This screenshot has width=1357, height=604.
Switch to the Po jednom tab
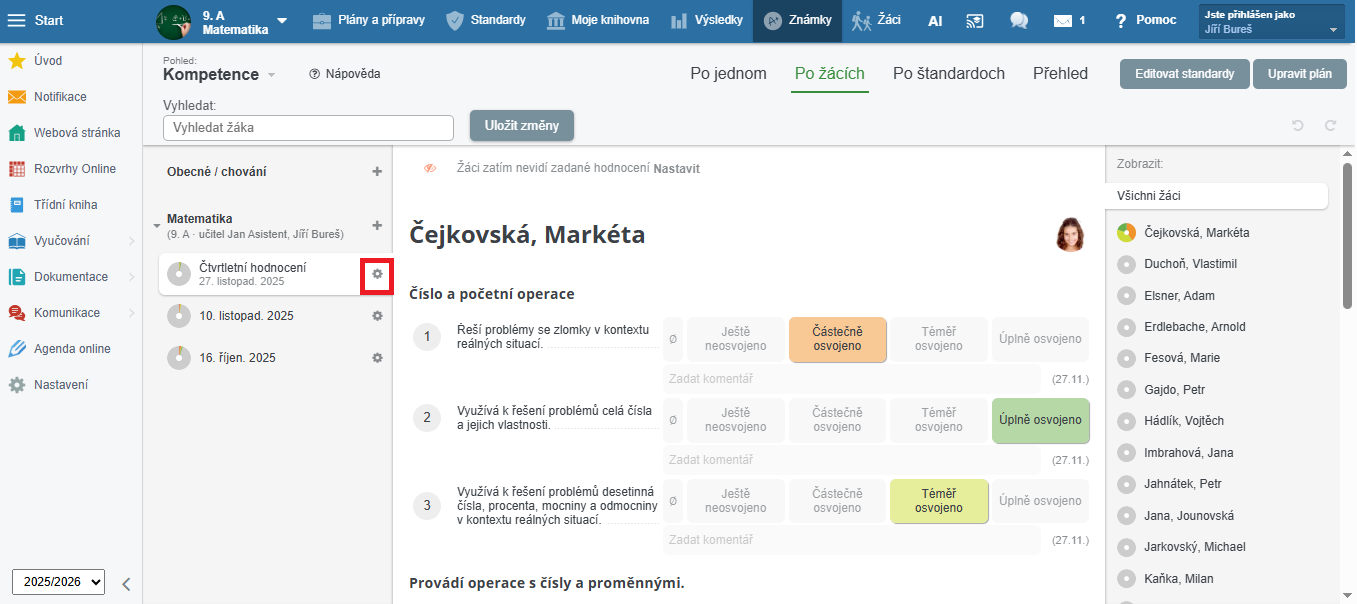click(x=728, y=73)
